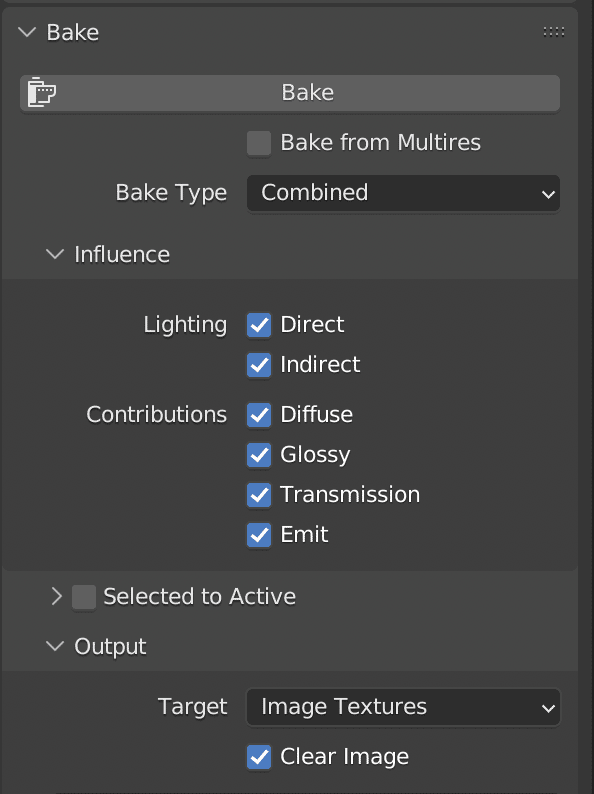Enable Bake from Multires checkbox
The image size is (594, 794).
pos(259,143)
